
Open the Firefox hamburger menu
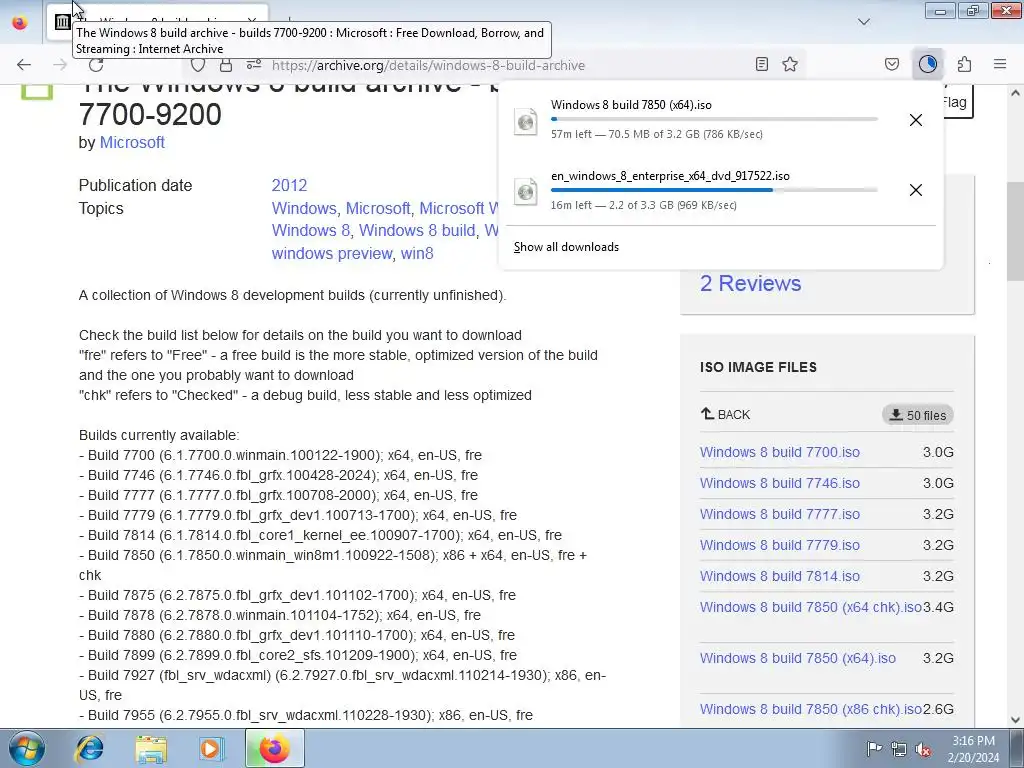coord(1000,64)
